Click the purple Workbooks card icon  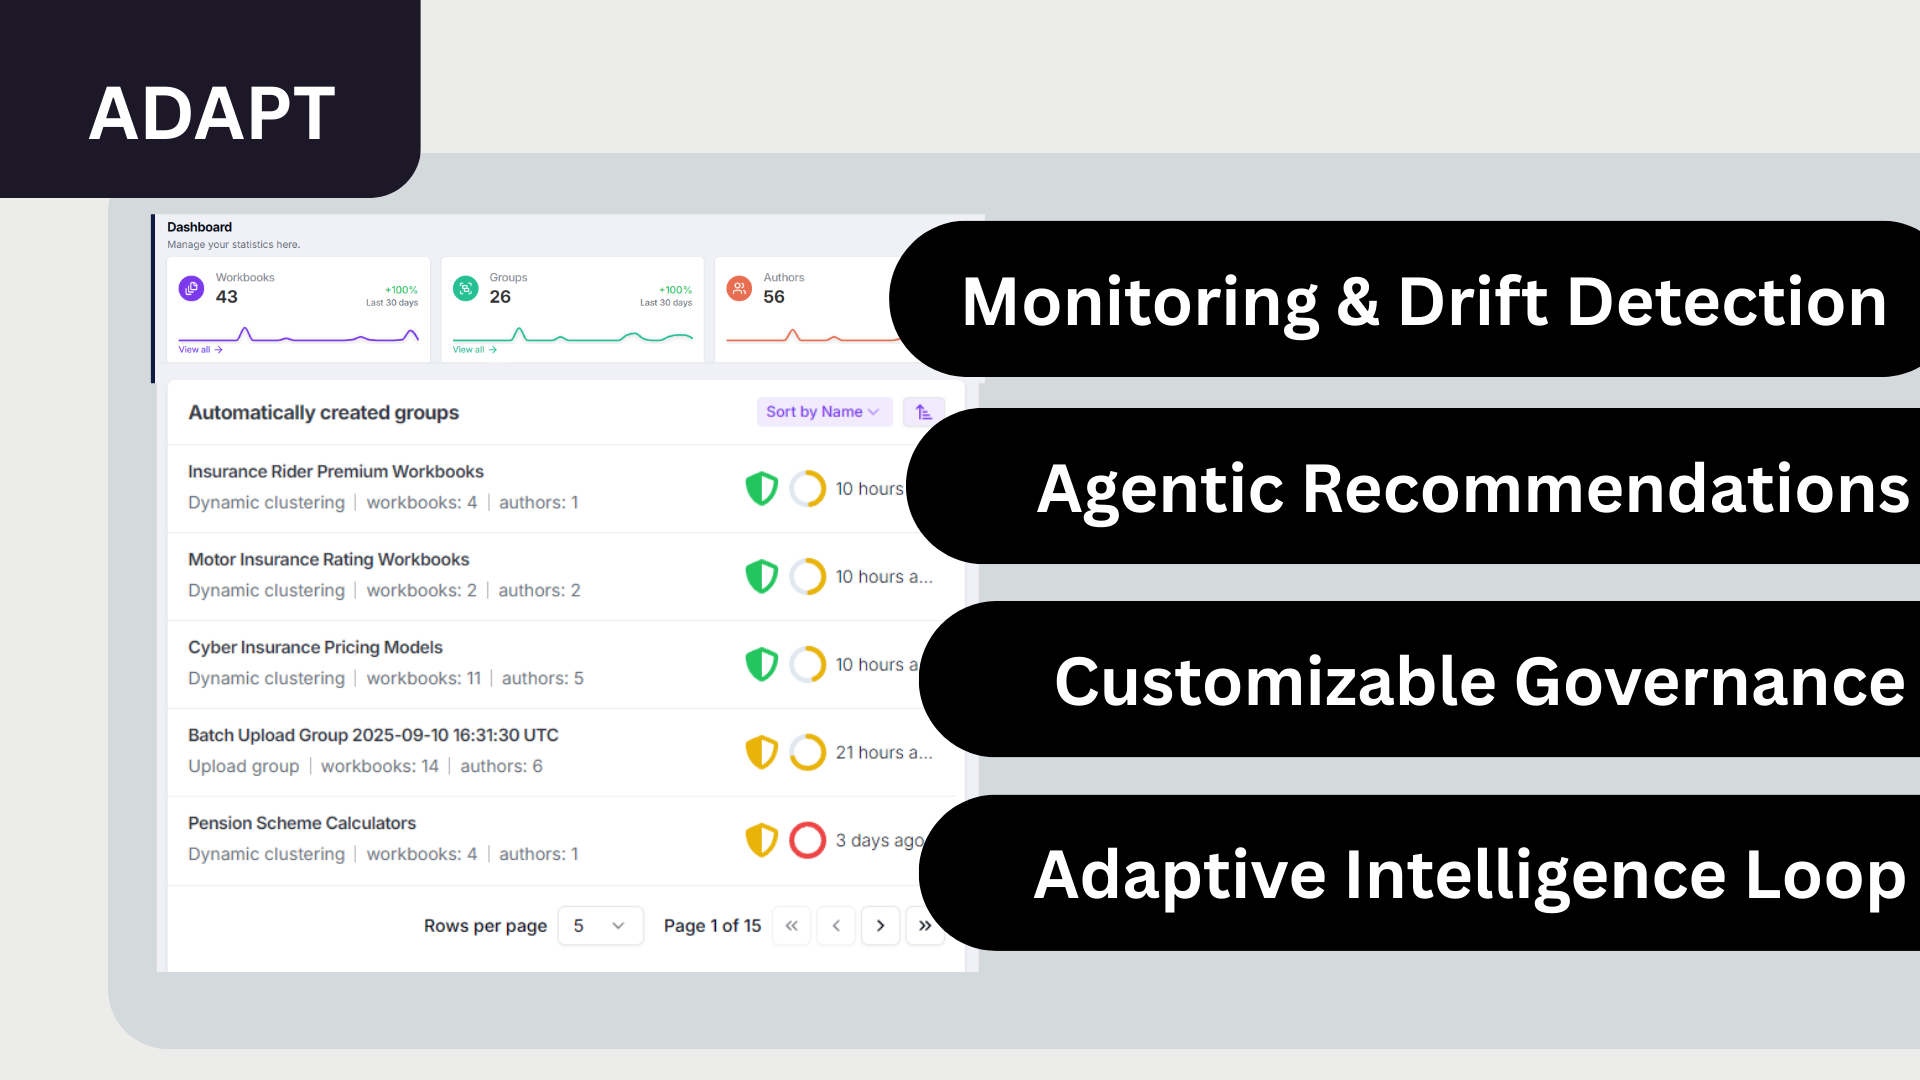pos(191,289)
